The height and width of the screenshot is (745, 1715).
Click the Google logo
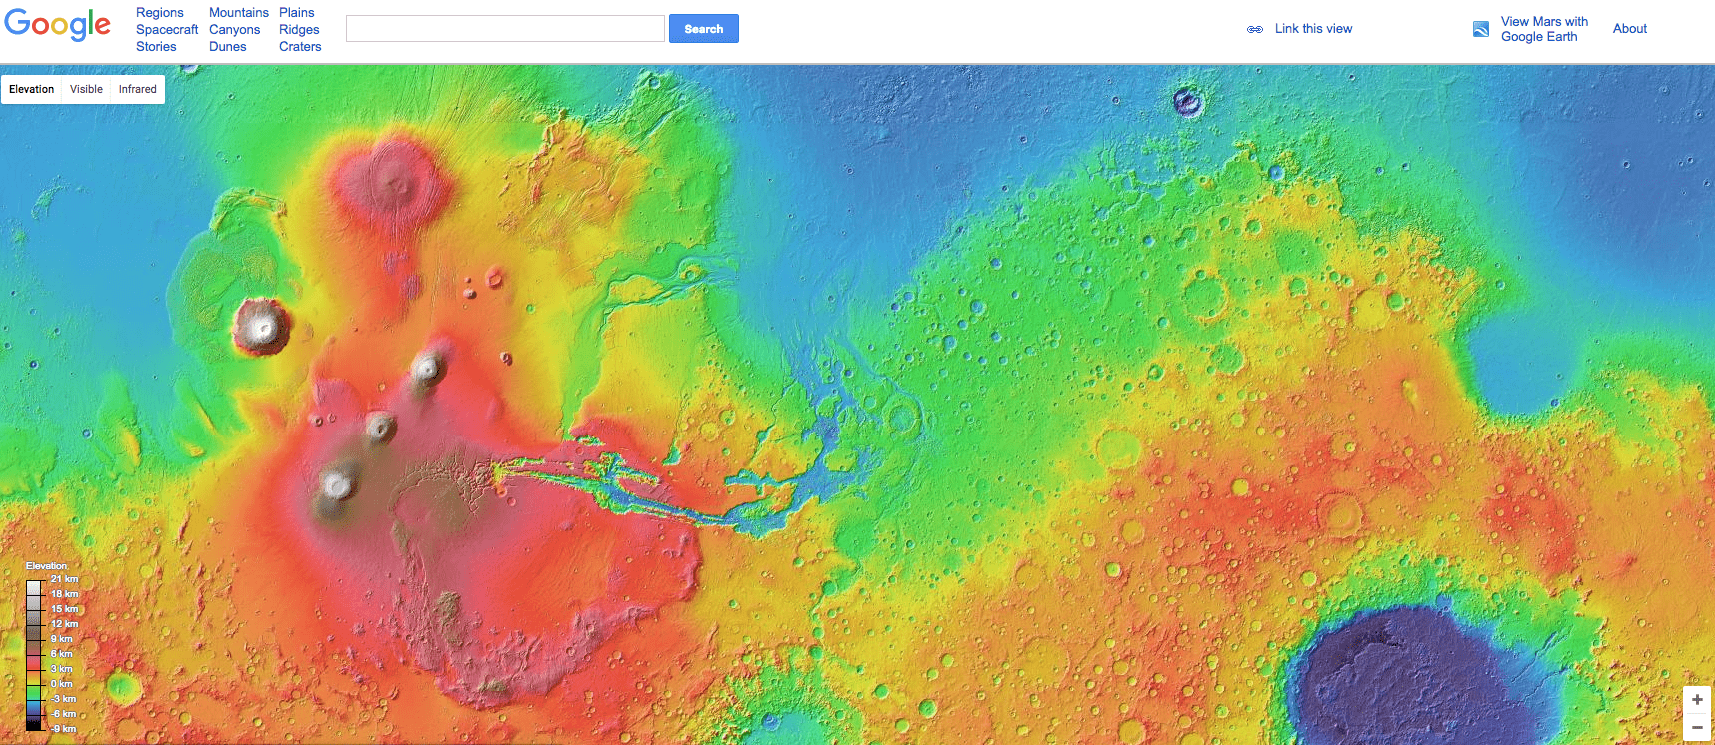pos(58,26)
